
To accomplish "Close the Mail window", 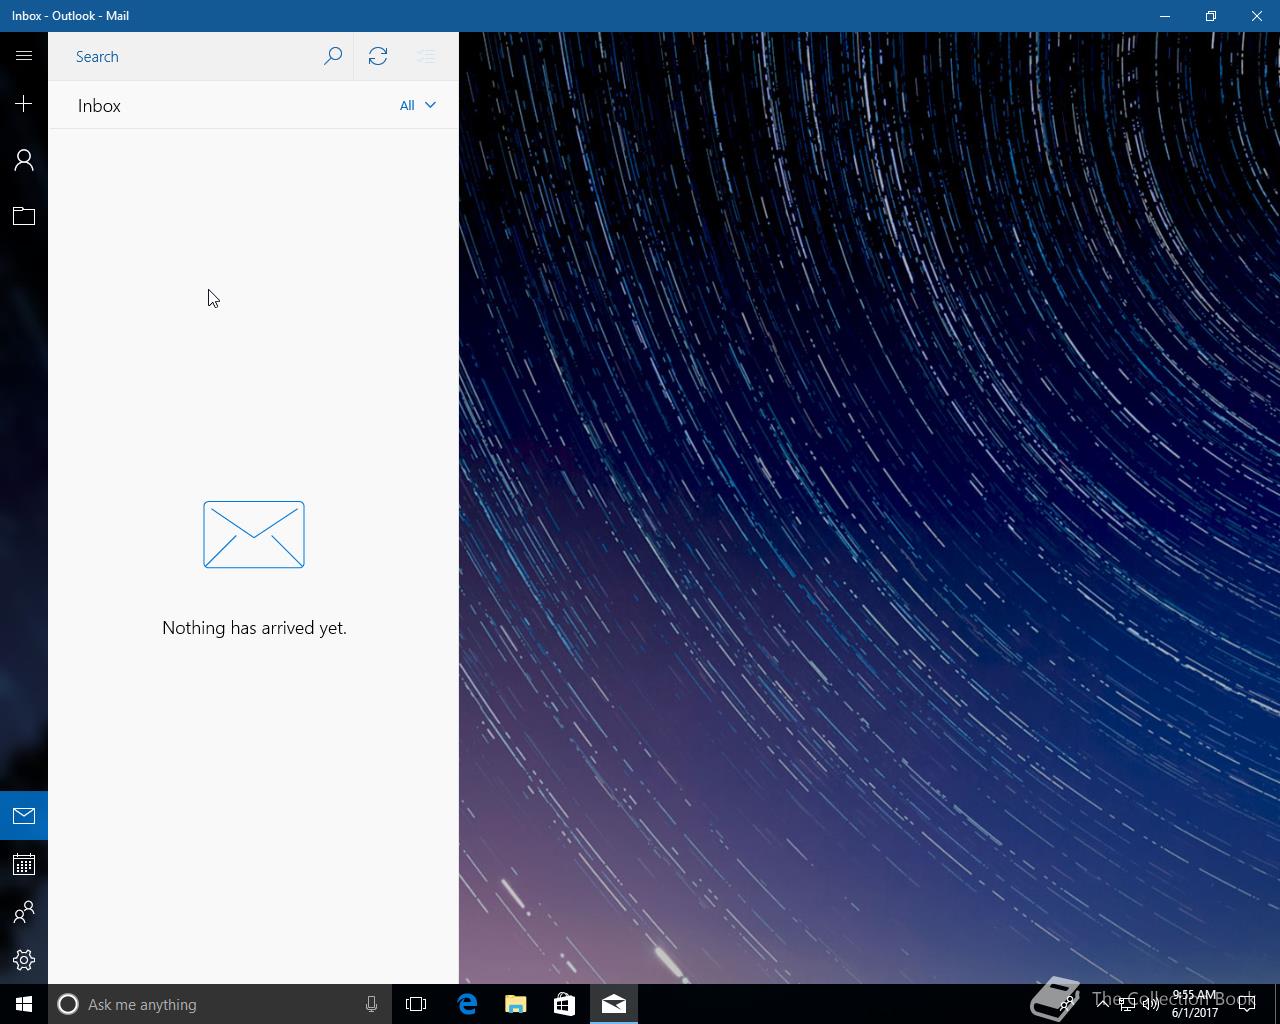I will pos(1257,16).
